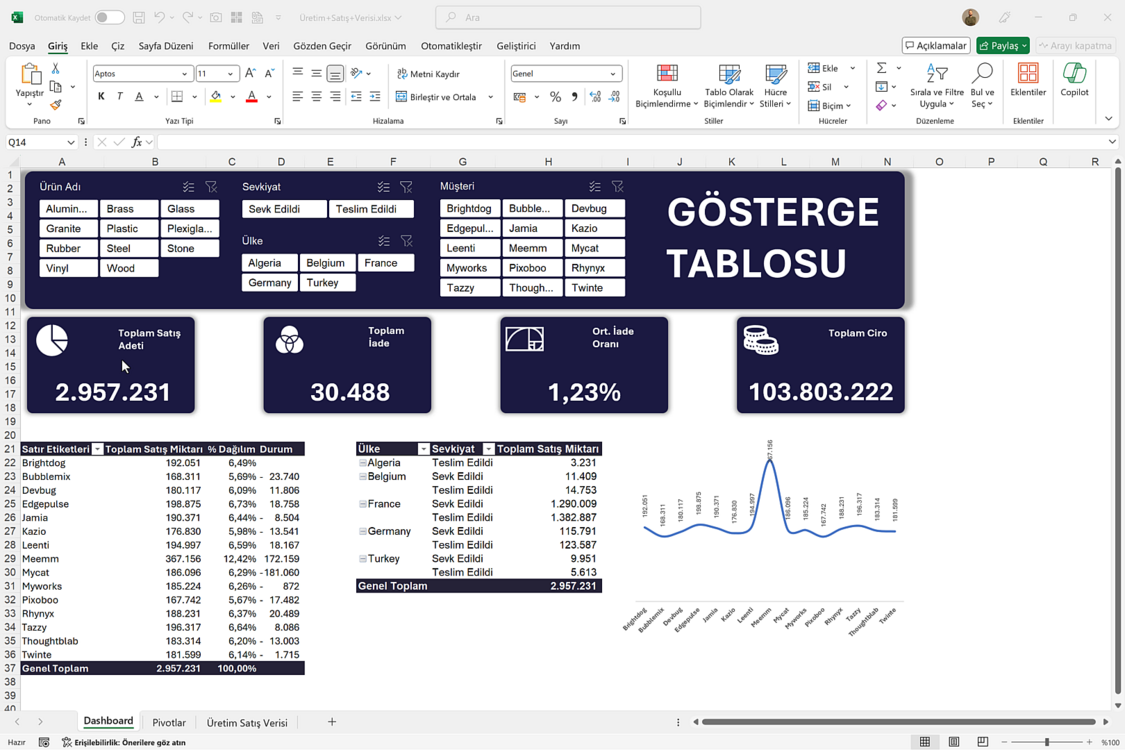Click the formula bar input

633,142
